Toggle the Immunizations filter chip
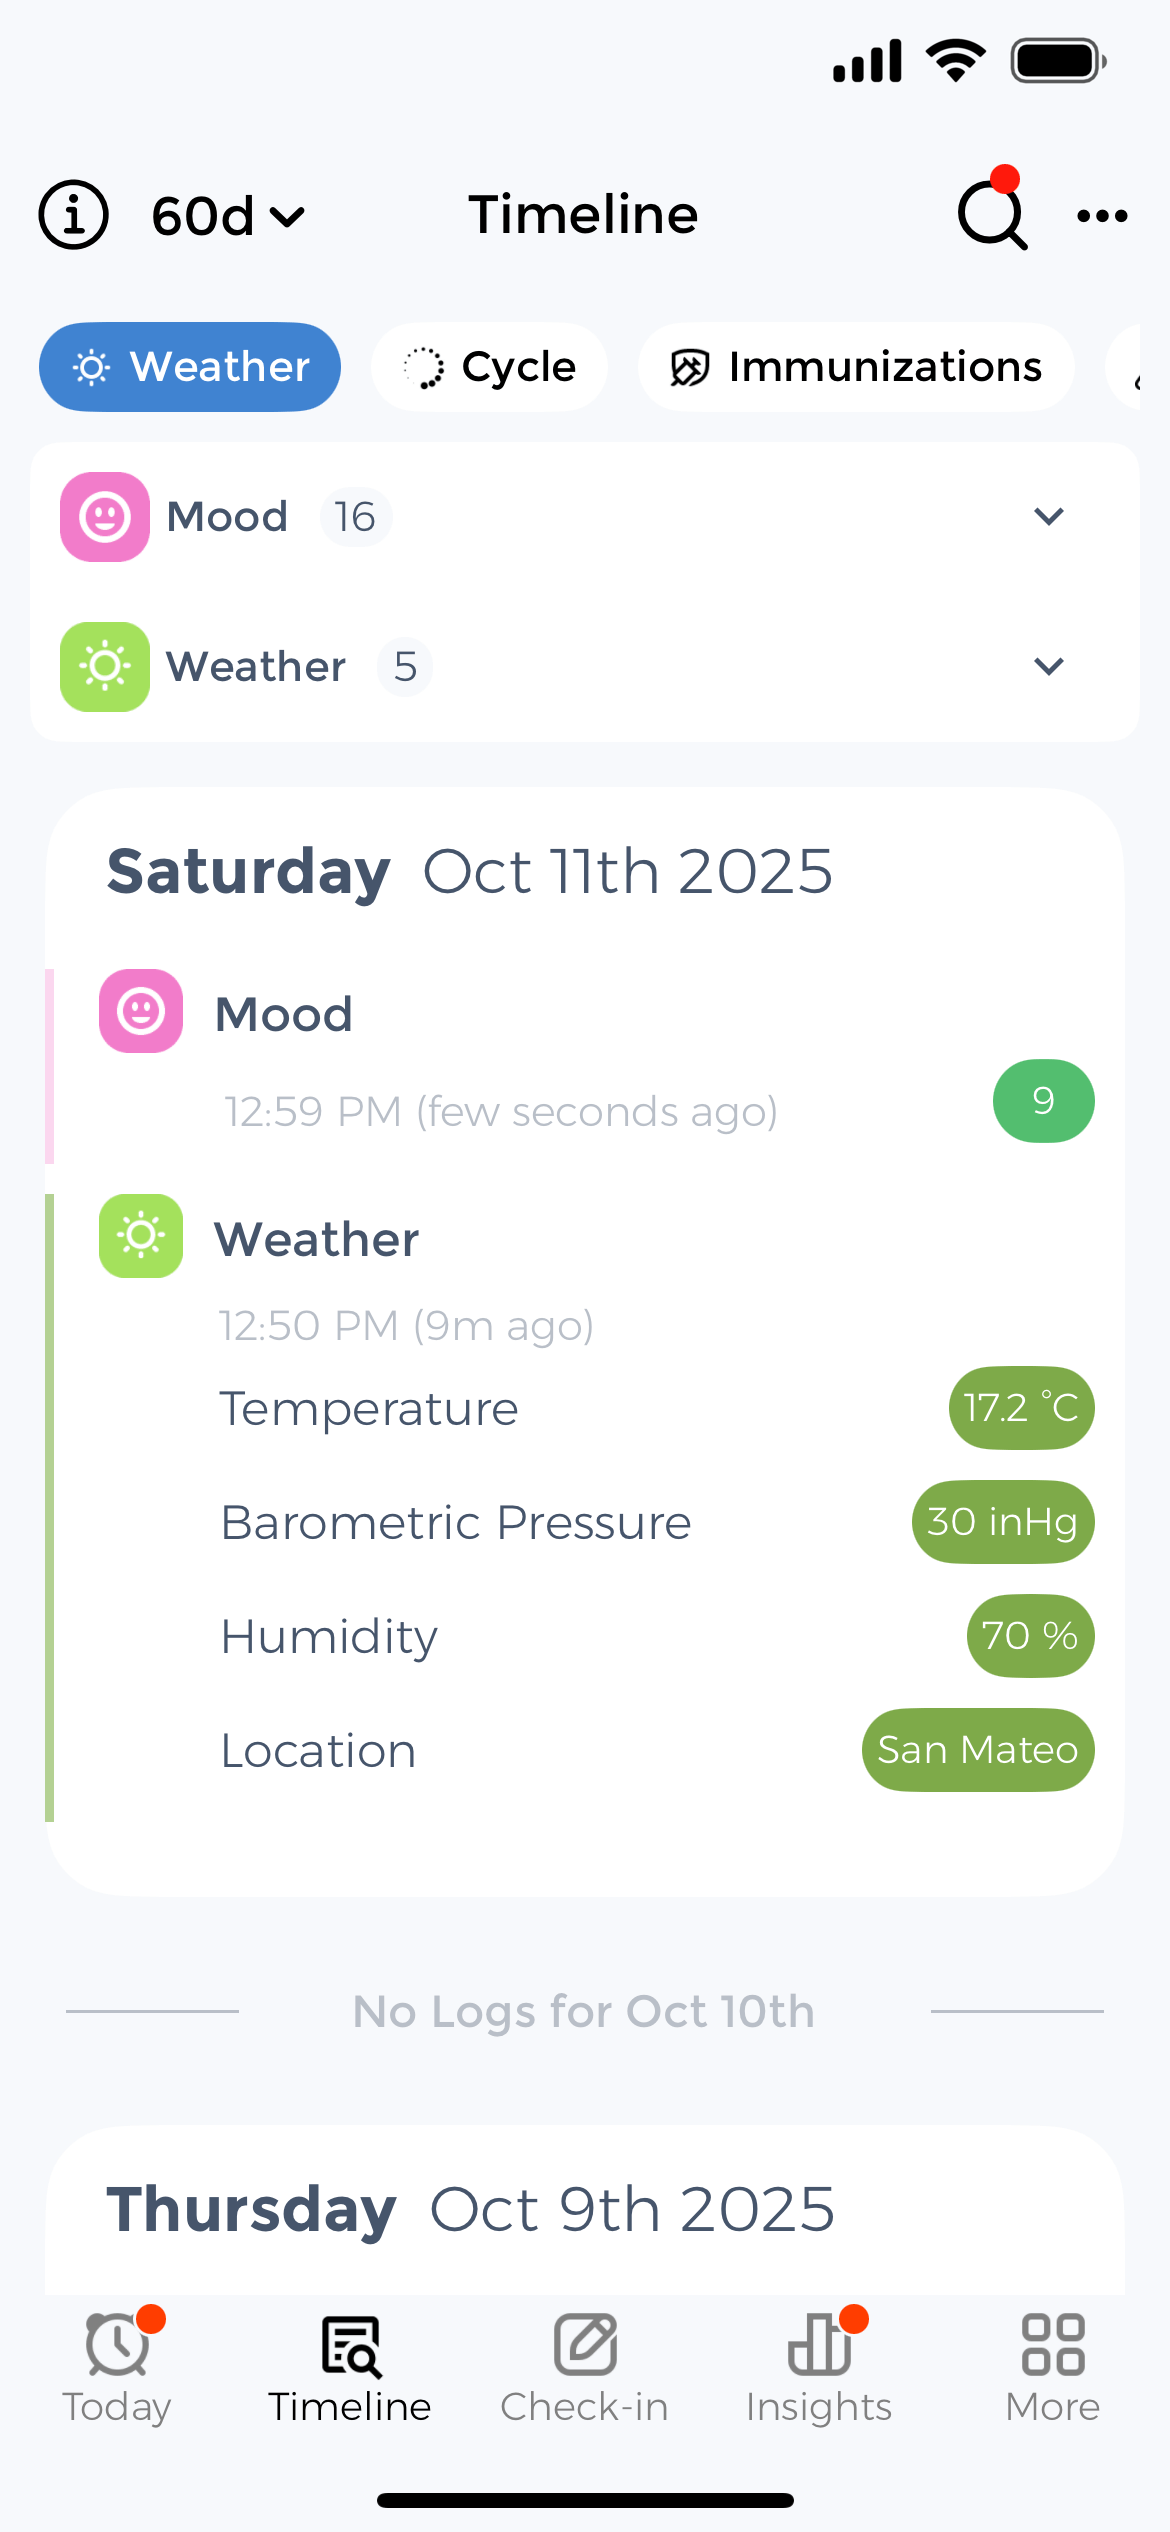The width and height of the screenshot is (1170, 2532). [856, 367]
